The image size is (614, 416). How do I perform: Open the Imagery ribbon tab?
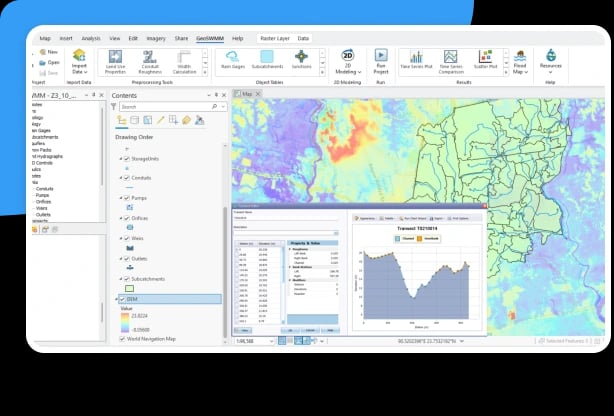(154, 37)
